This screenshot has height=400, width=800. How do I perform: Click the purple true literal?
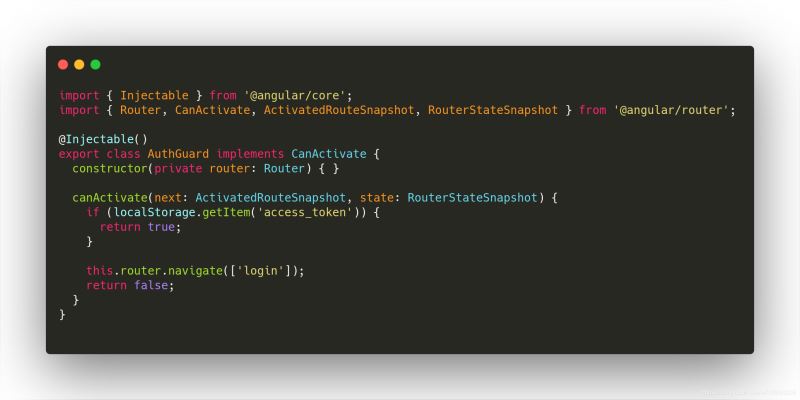click(x=161, y=227)
